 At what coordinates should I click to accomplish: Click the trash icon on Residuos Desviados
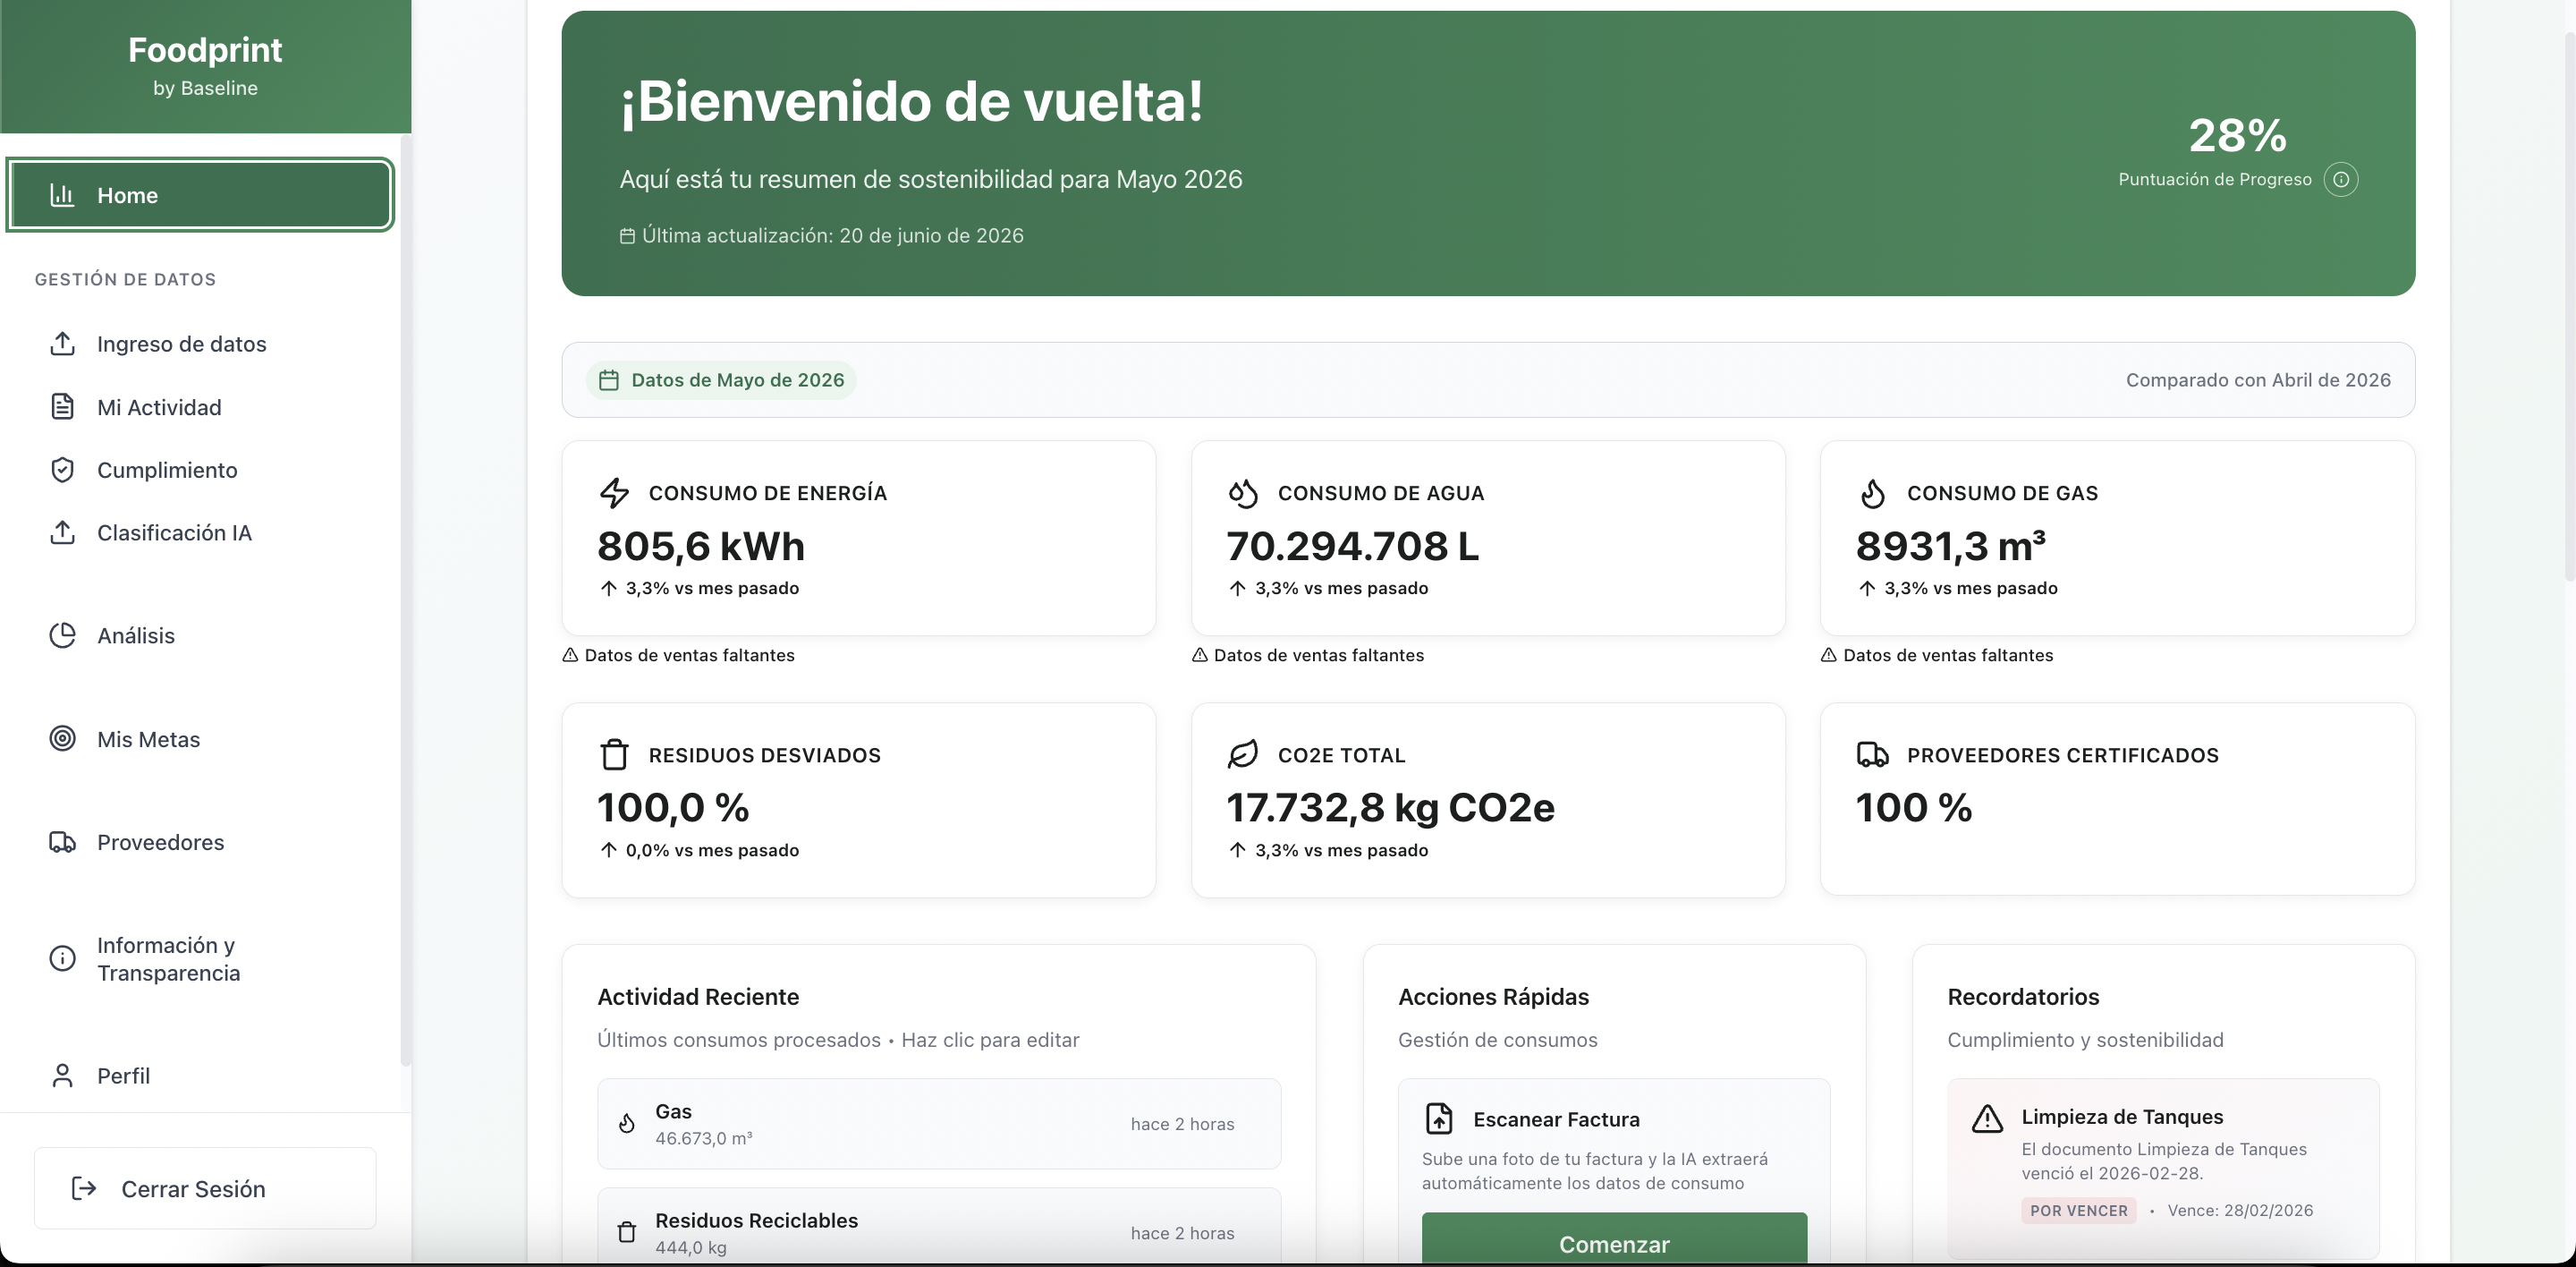pos(614,755)
